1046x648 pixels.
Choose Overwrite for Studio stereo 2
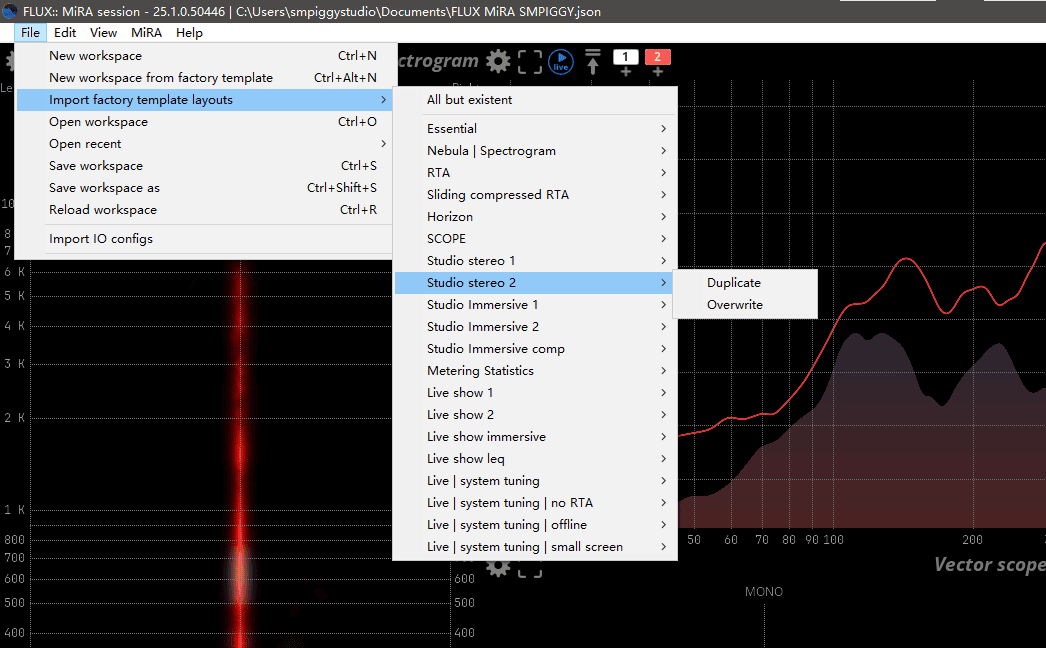pyautogui.click(x=745, y=305)
